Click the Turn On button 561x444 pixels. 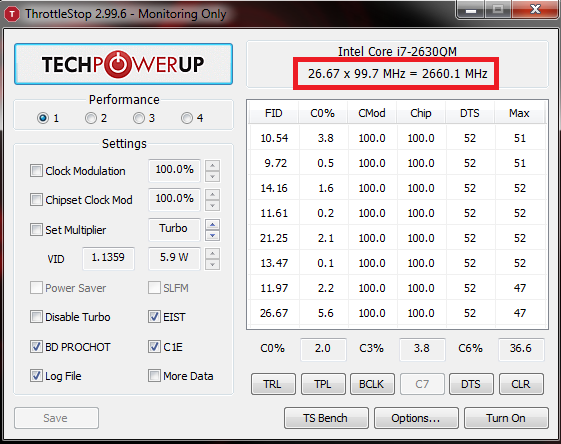506,418
